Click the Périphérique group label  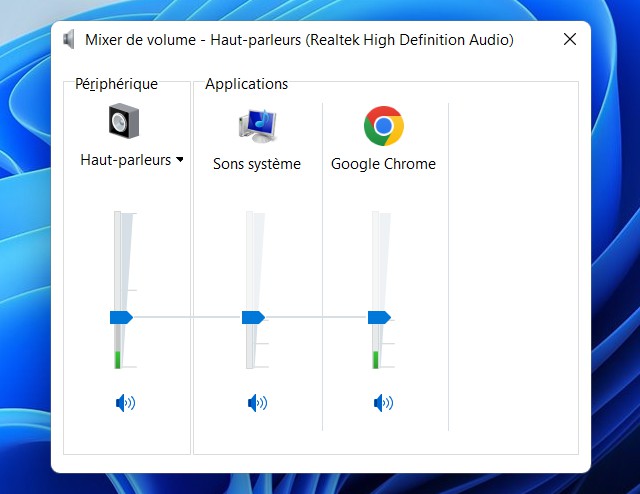point(116,84)
